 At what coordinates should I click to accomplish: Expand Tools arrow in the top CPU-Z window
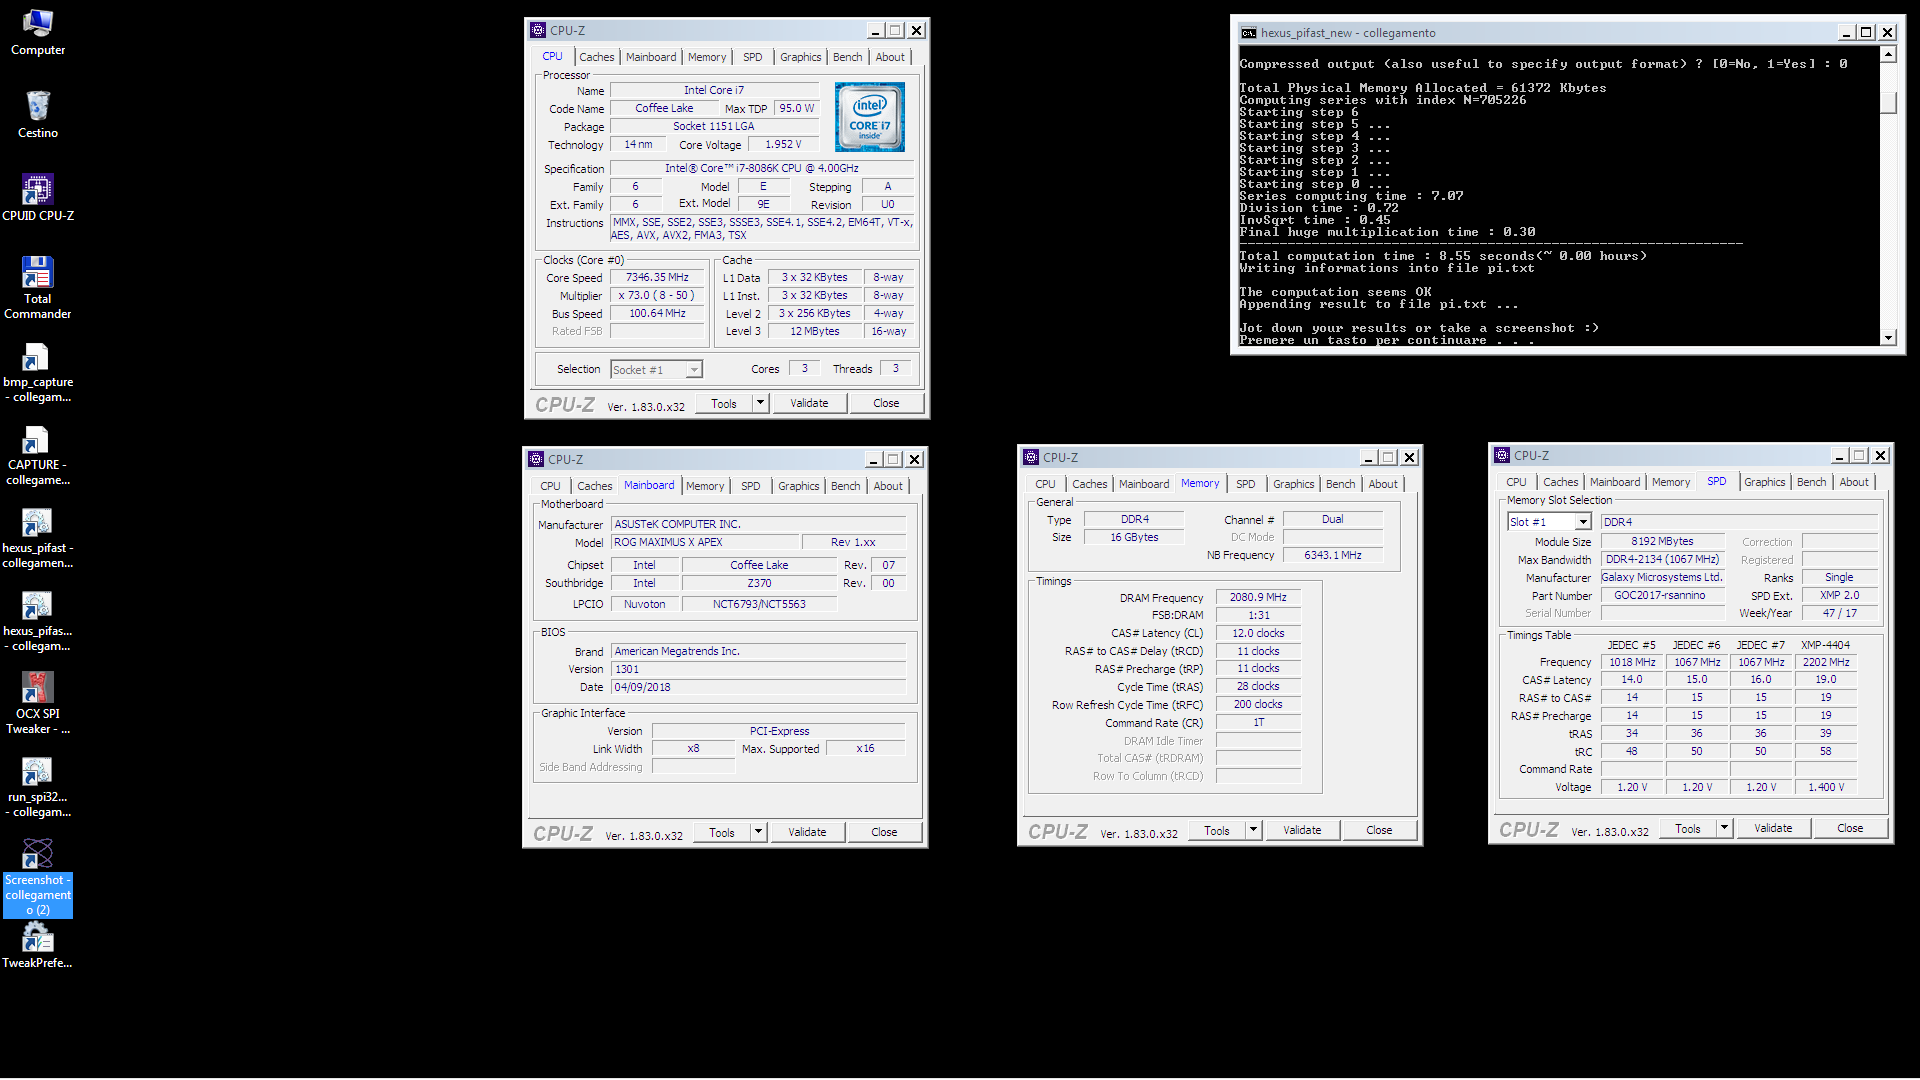click(760, 403)
